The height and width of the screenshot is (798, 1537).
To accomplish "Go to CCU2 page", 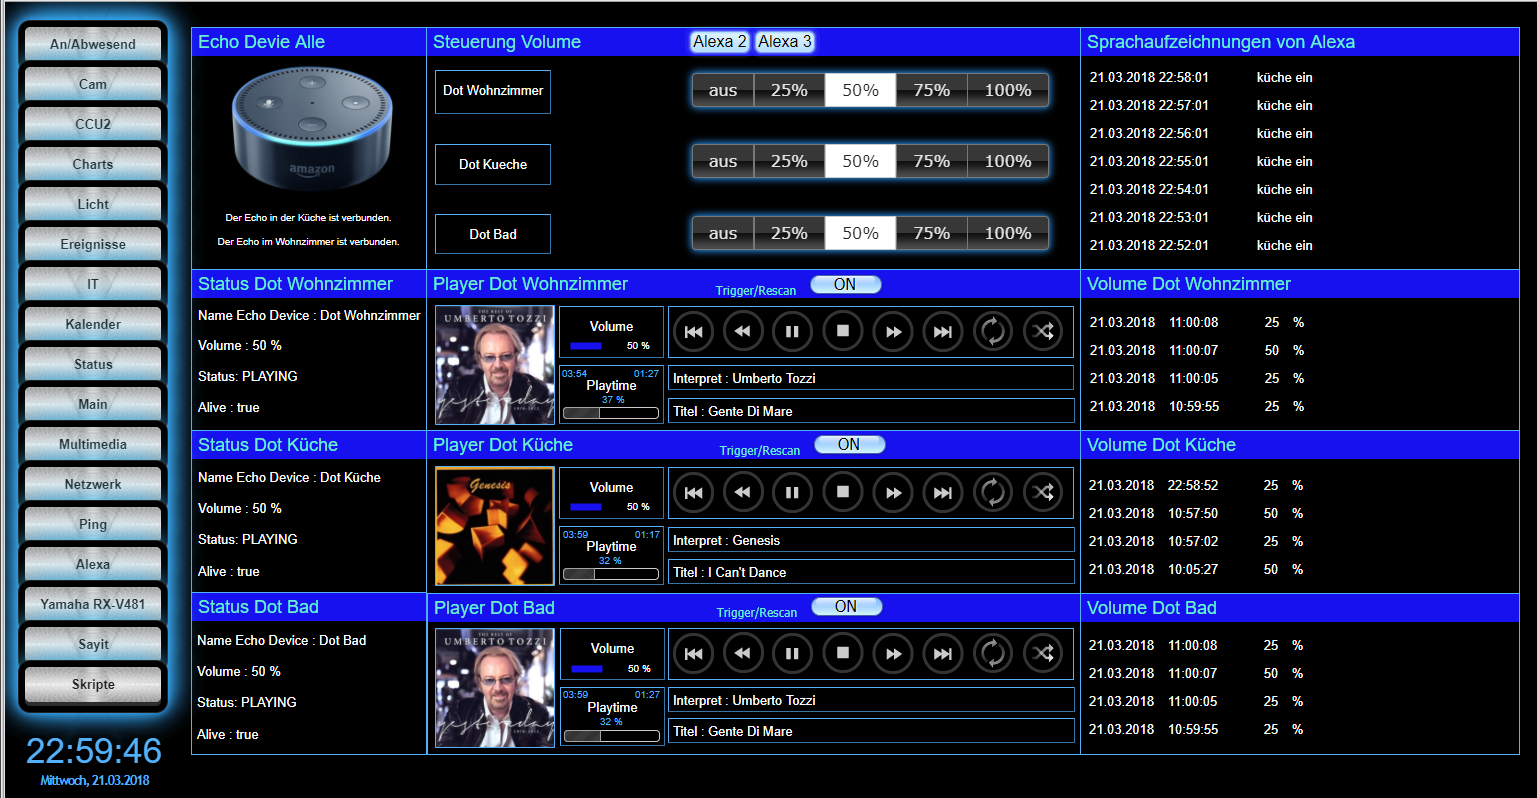I will [93, 124].
